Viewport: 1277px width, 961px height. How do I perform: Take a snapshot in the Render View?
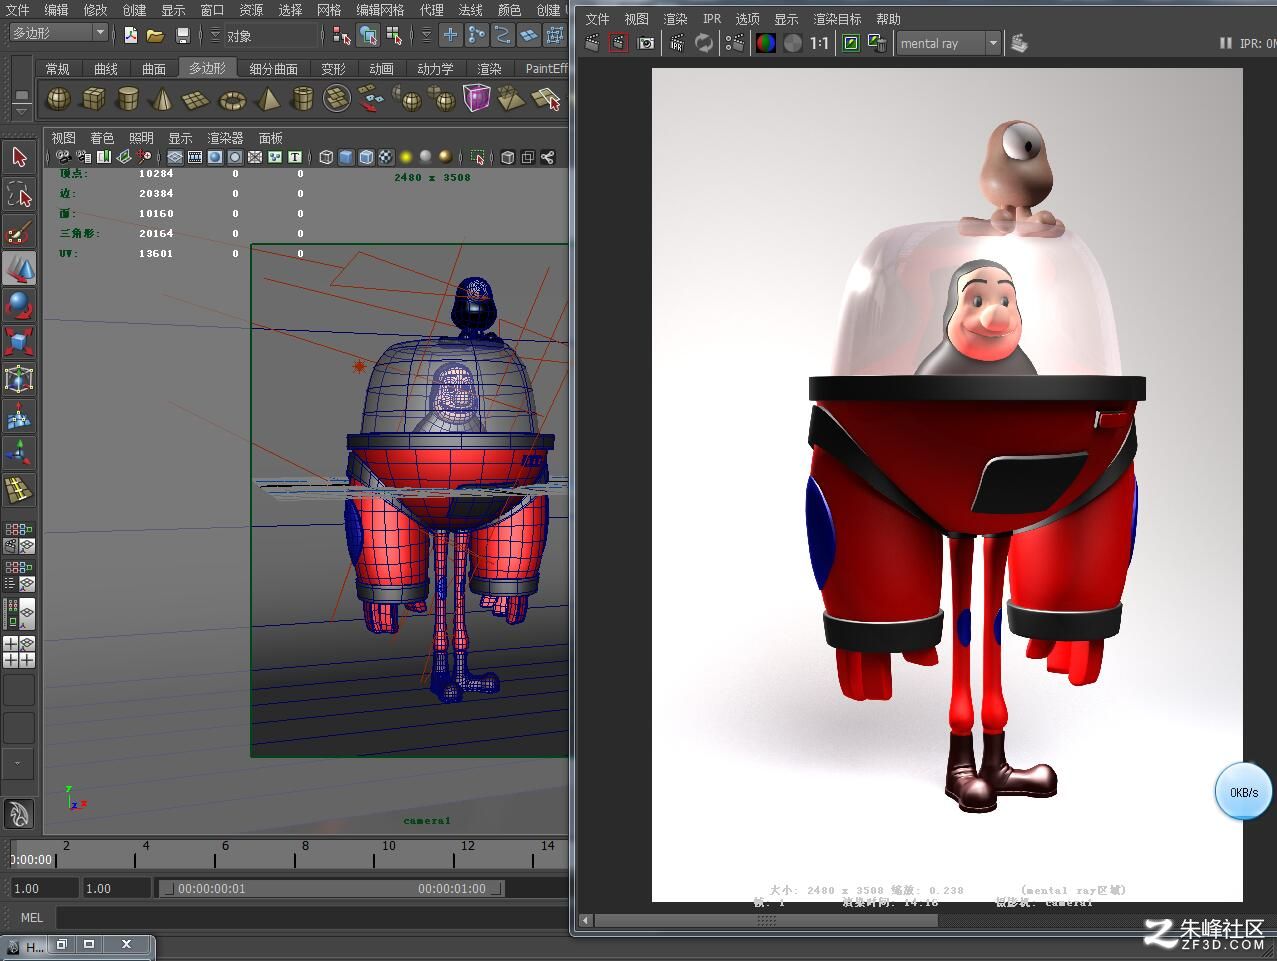(646, 43)
